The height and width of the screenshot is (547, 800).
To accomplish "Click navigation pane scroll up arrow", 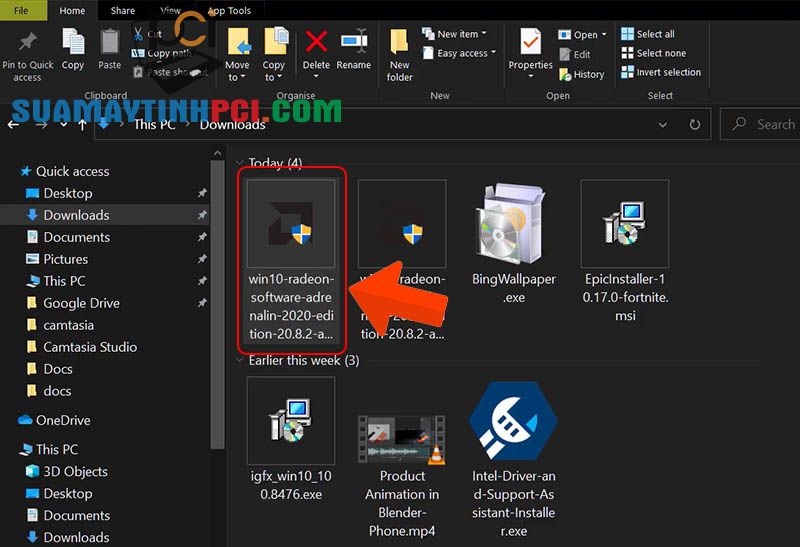I will pos(217,153).
